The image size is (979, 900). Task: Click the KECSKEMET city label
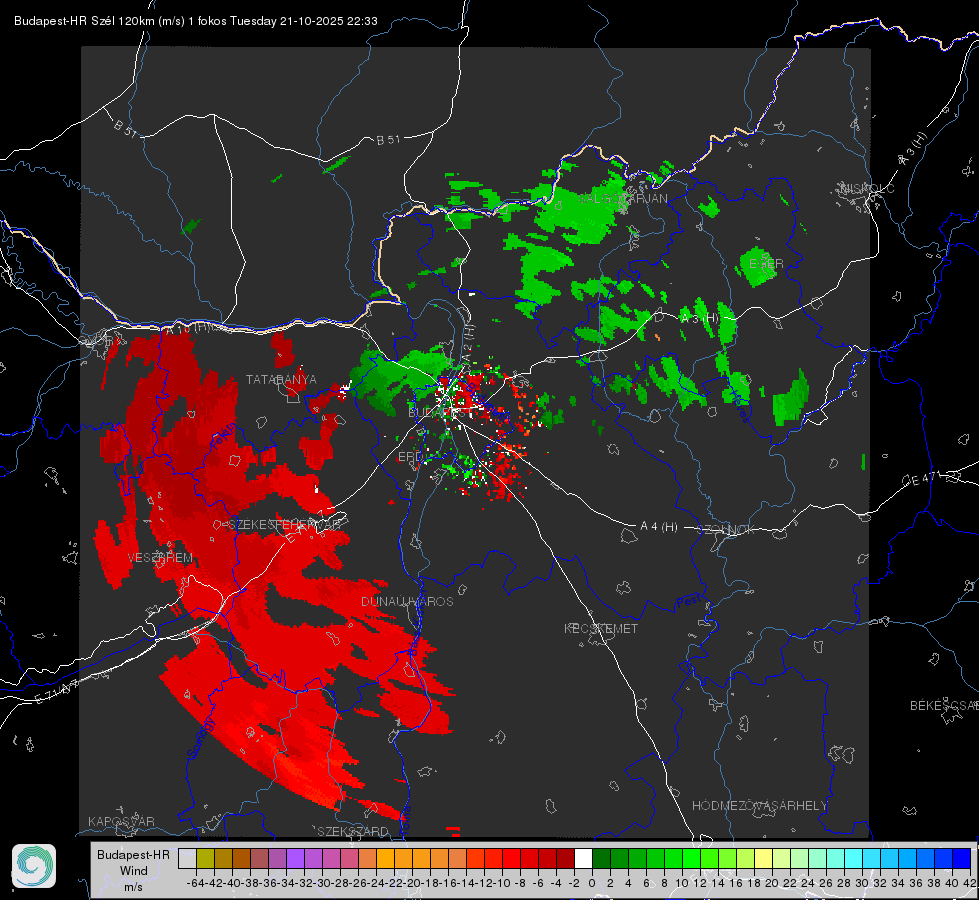pos(601,629)
